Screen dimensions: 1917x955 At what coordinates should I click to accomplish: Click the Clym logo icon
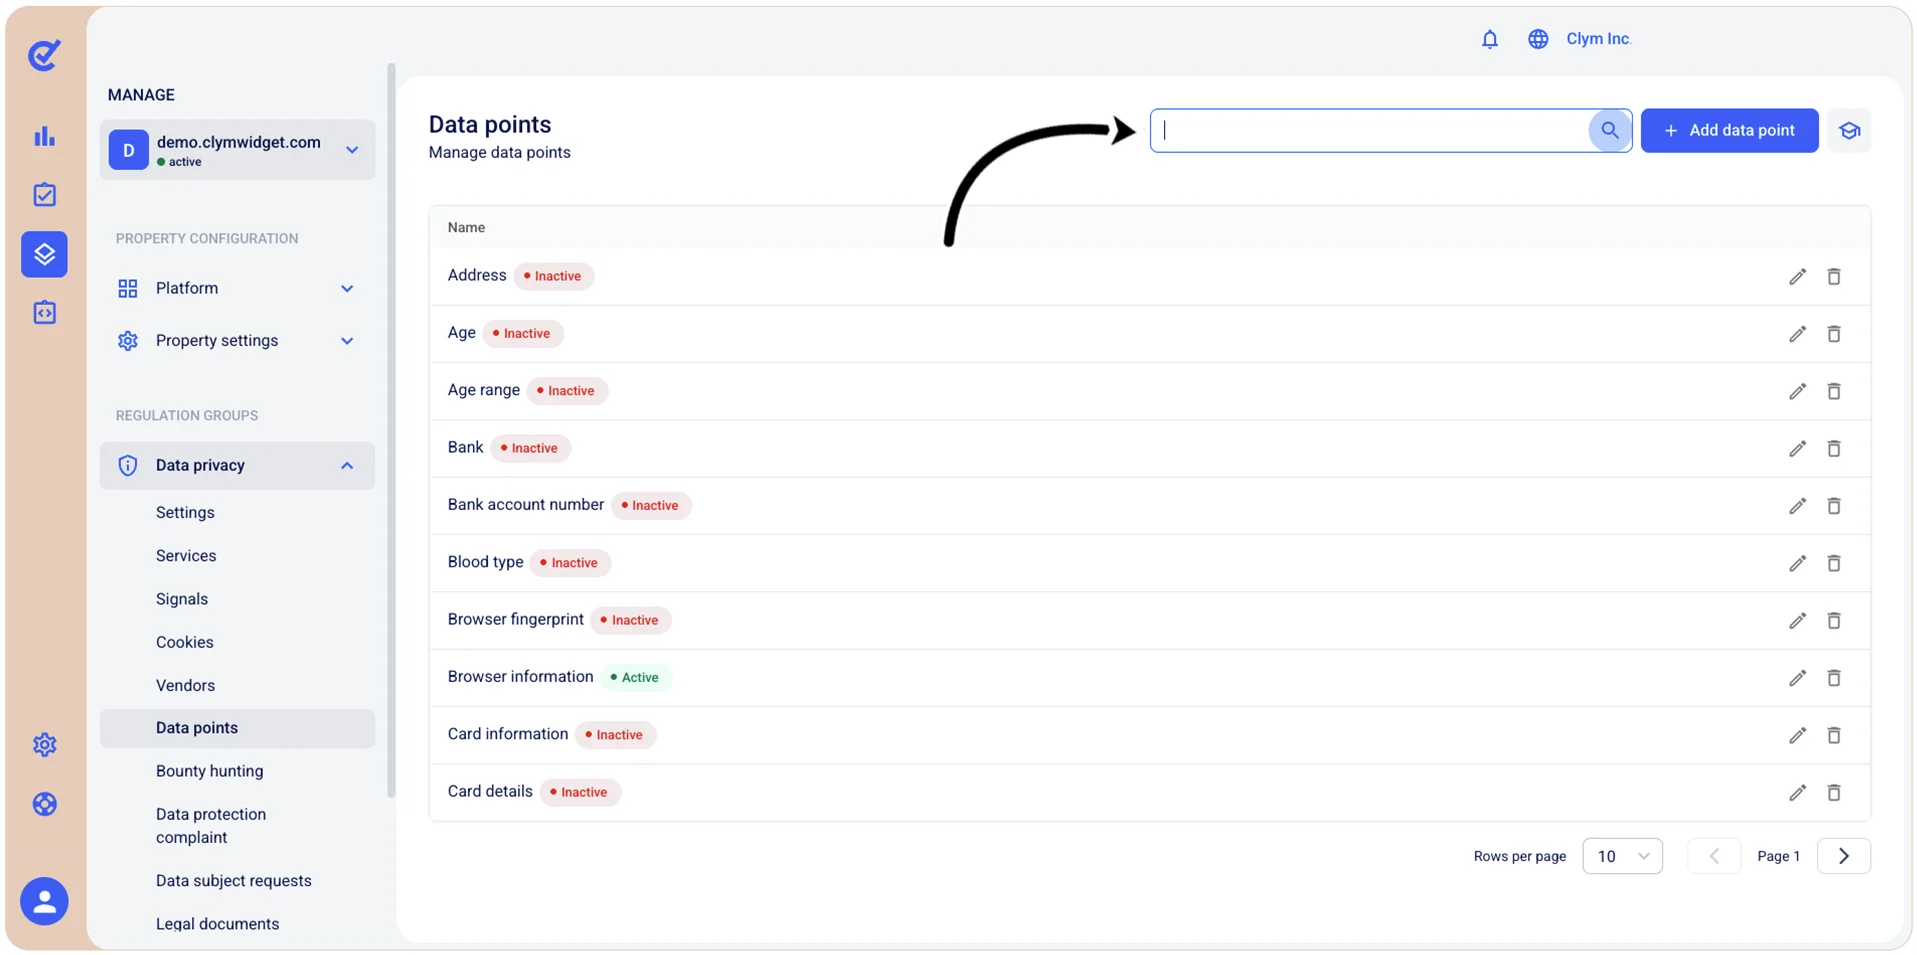click(x=44, y=55)
